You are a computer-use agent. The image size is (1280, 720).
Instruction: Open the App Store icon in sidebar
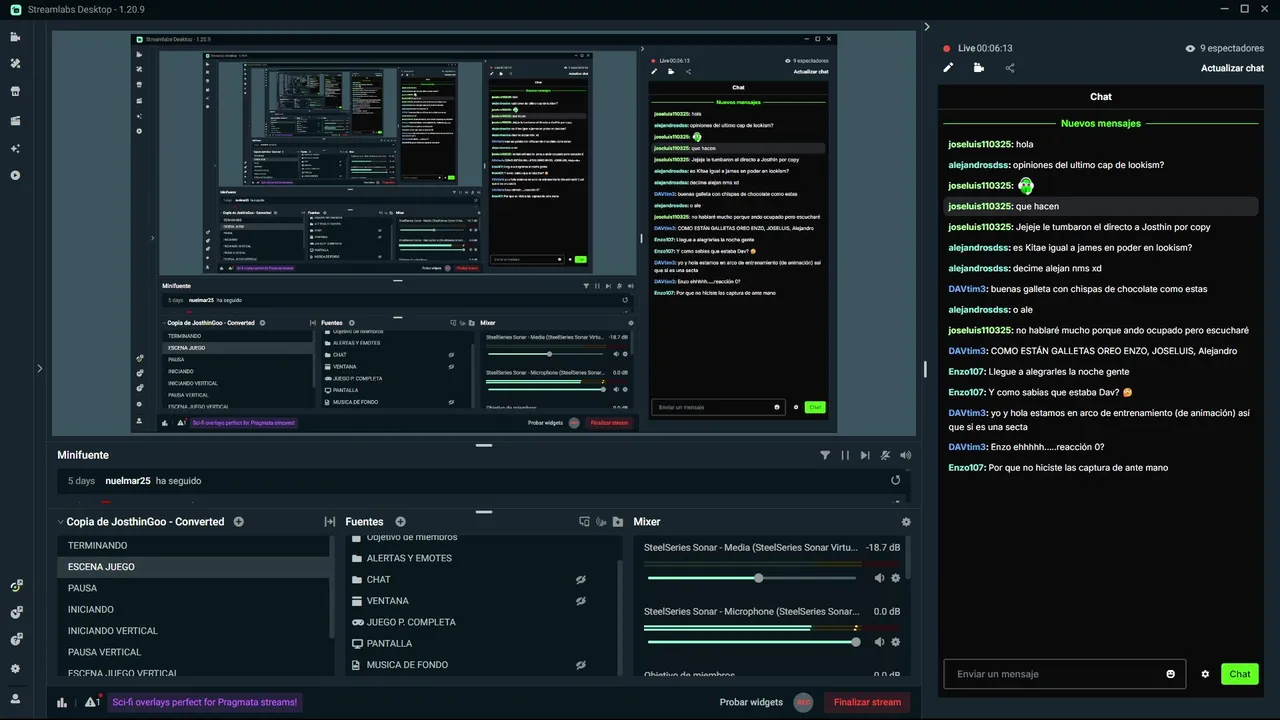(15, 91)
